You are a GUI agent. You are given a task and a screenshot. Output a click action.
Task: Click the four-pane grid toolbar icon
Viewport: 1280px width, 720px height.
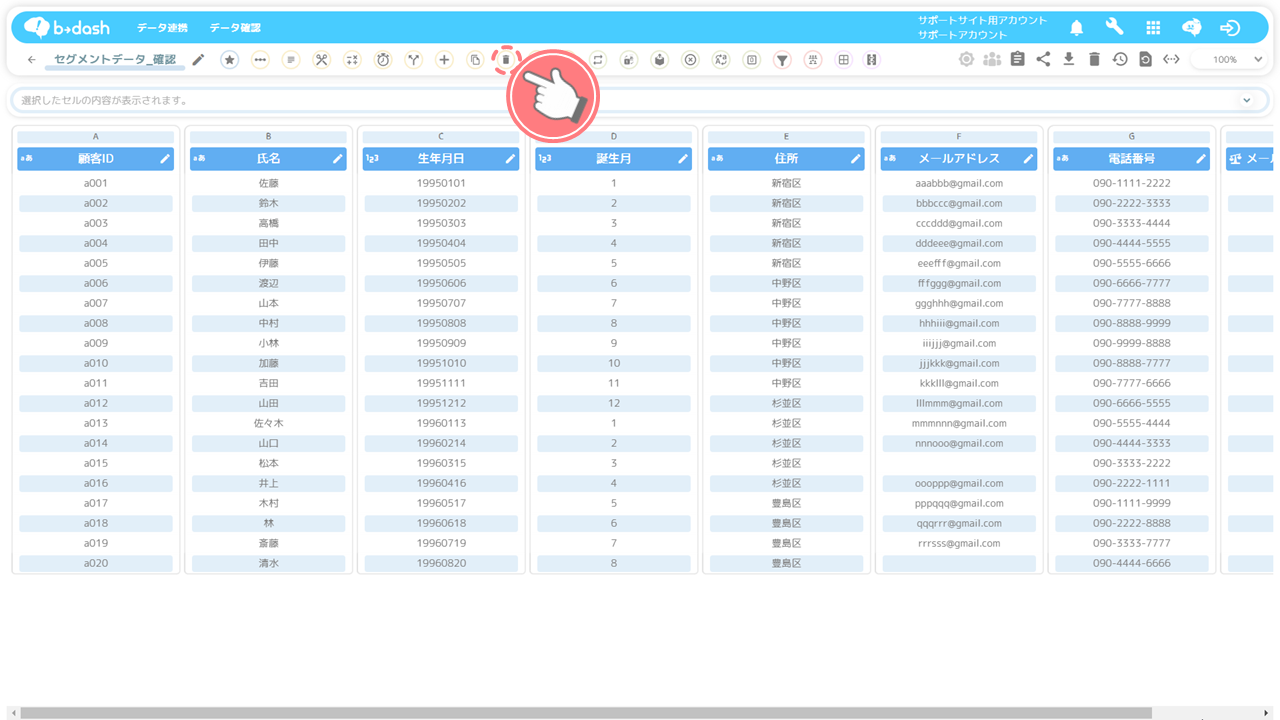(x=843, y=60)
